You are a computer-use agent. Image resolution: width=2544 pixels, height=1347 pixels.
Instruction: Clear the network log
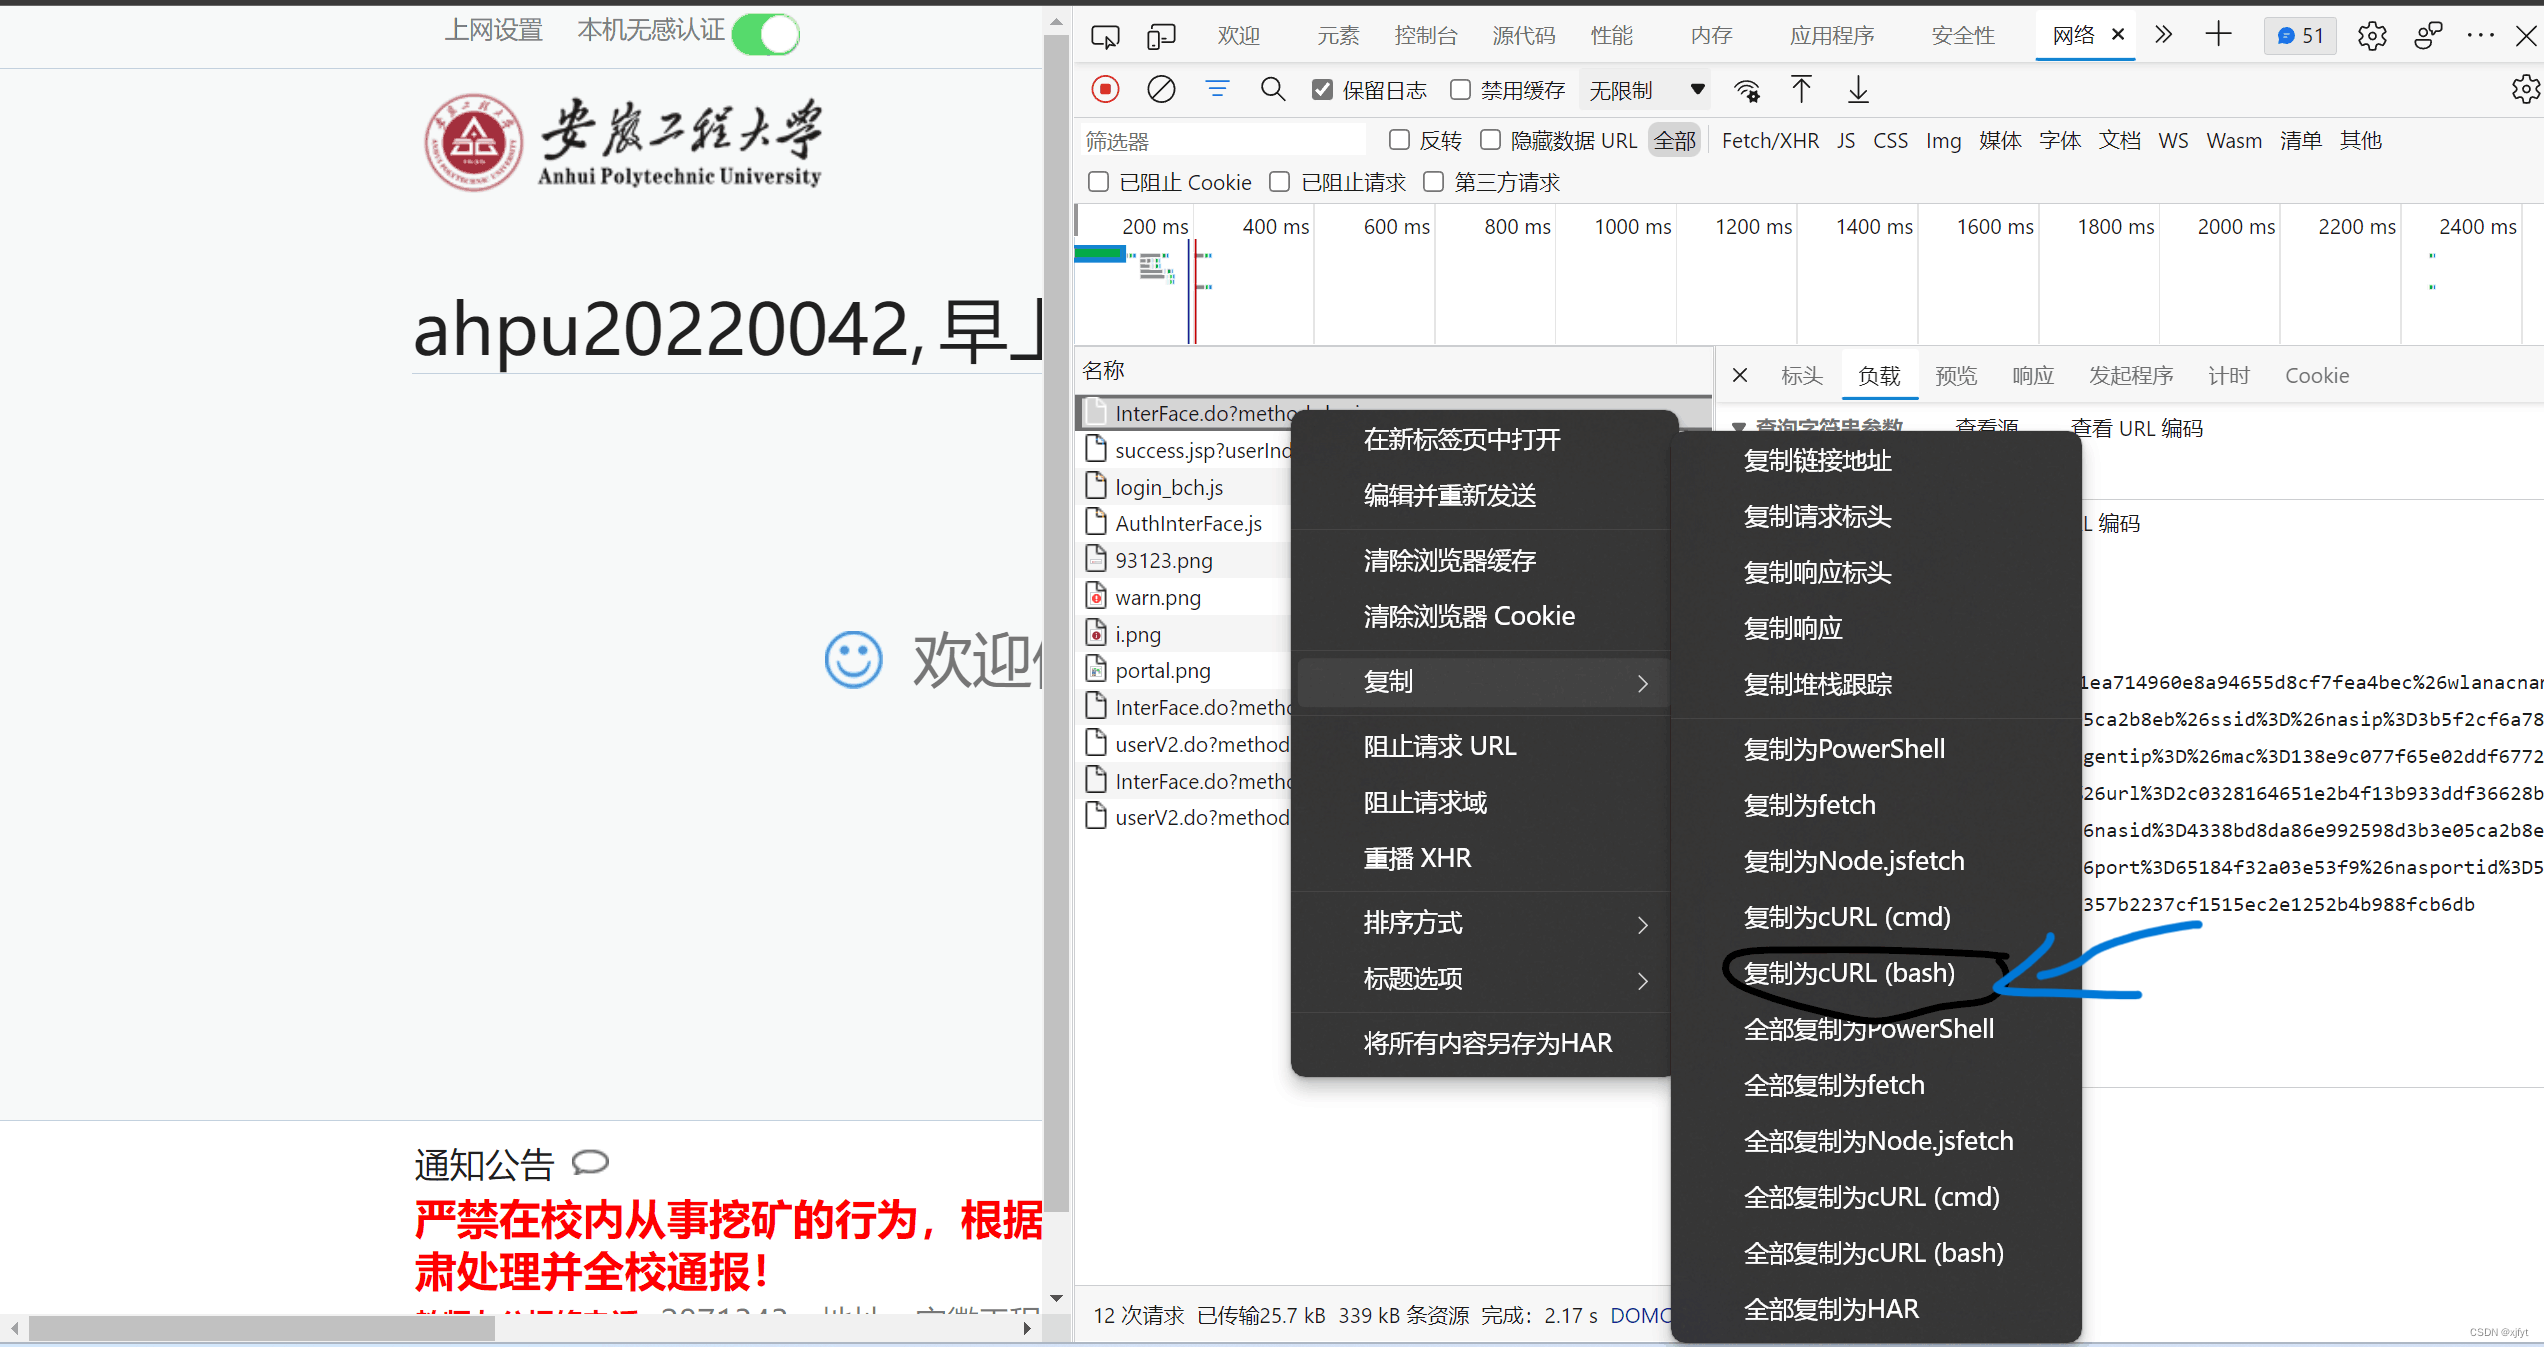[x=1161, y=89]
